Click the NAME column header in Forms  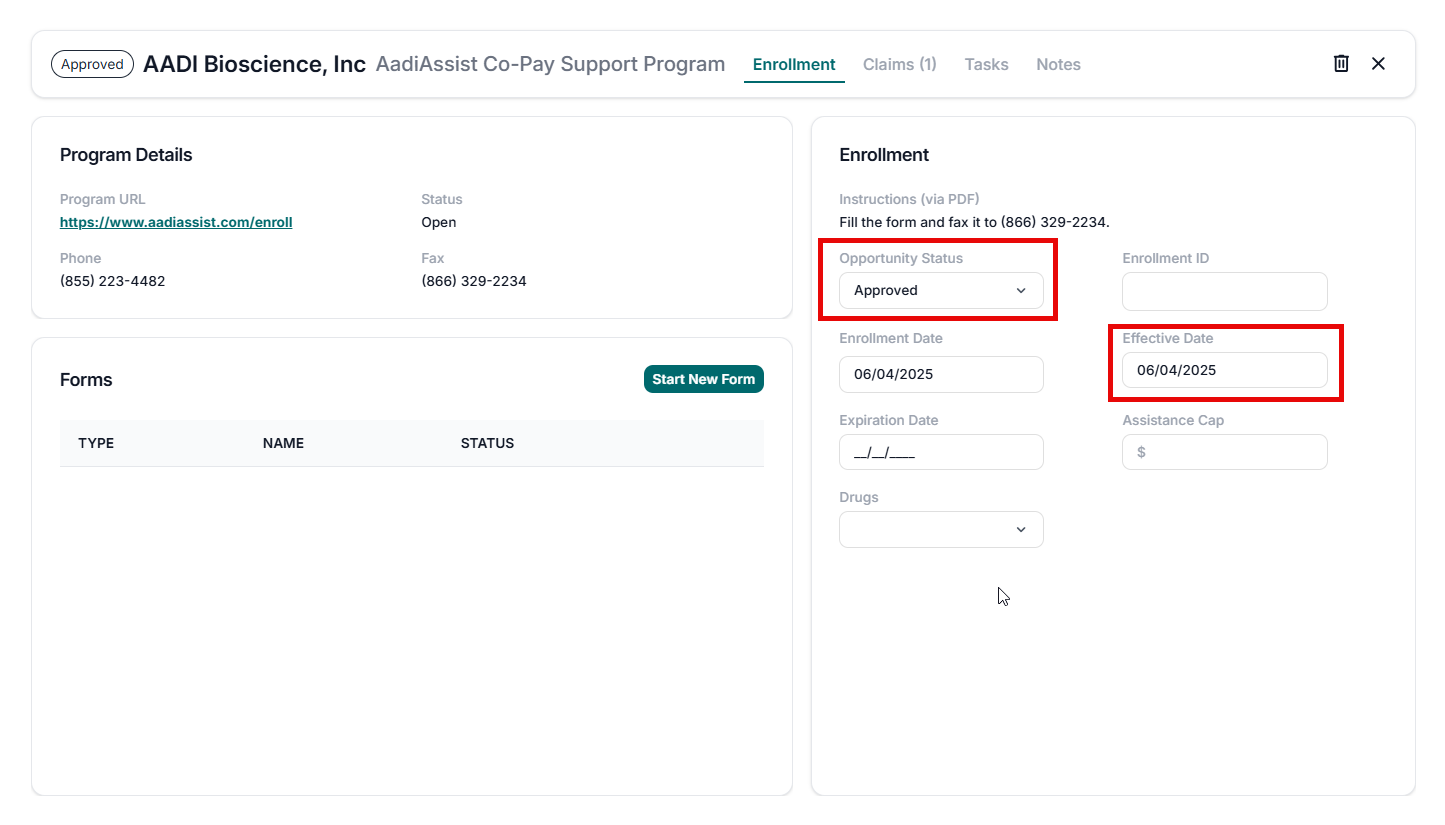pyautogui.click(x=283, y=443)
